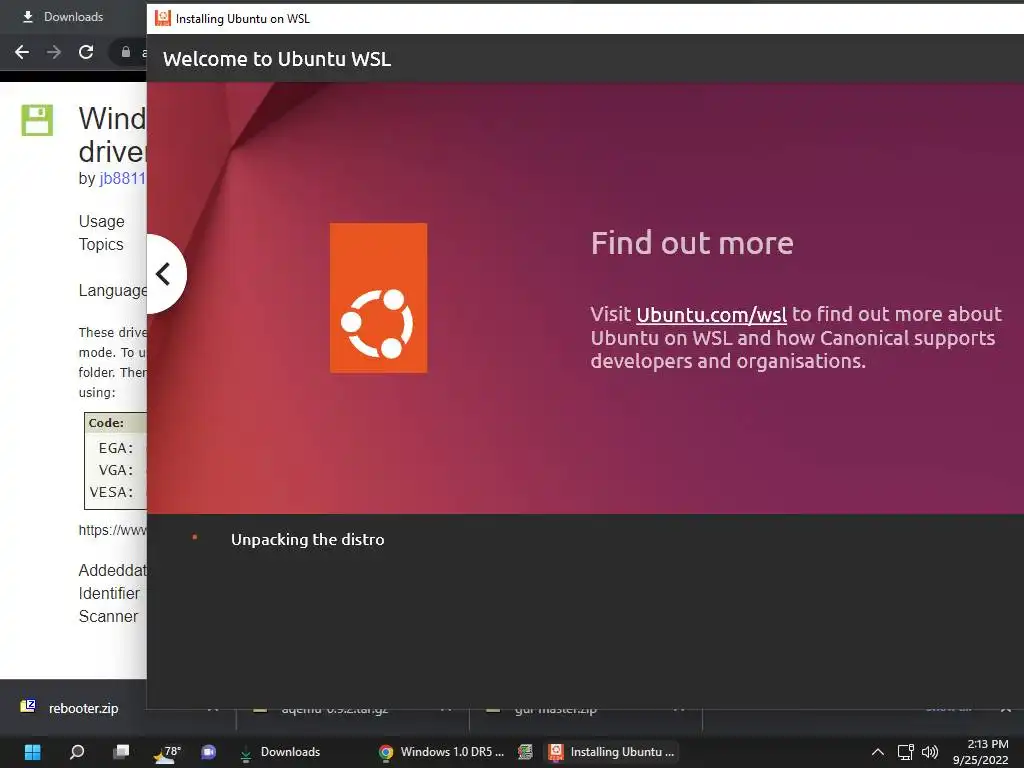Click the 'Usage' label on the web page
The image size is (1024, 768).
pos(101,221)
